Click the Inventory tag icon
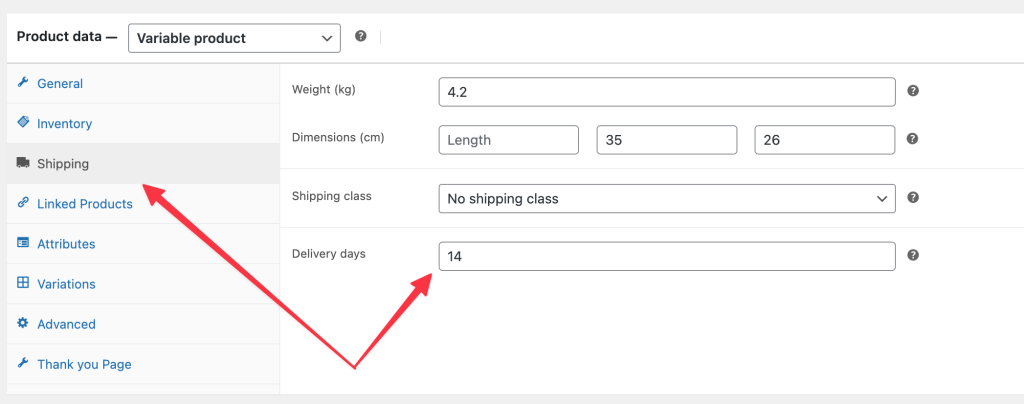The image size is (1024, 404). (x=23, y=123)
